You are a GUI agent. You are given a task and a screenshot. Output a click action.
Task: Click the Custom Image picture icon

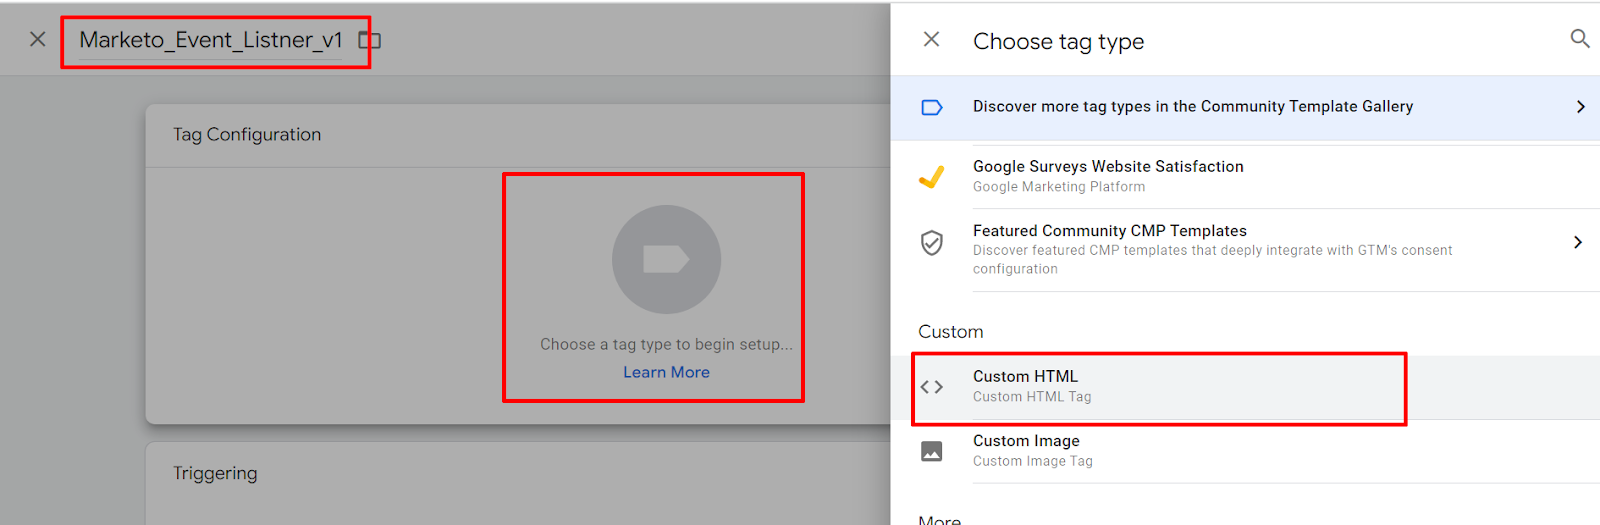coord(931,451)
